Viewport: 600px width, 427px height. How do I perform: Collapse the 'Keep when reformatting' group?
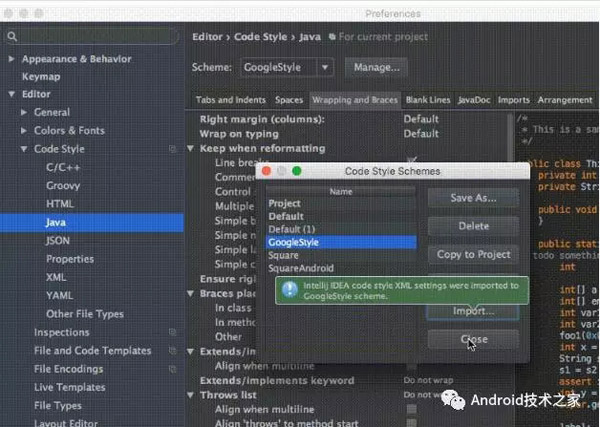click(x=191, y=148)
